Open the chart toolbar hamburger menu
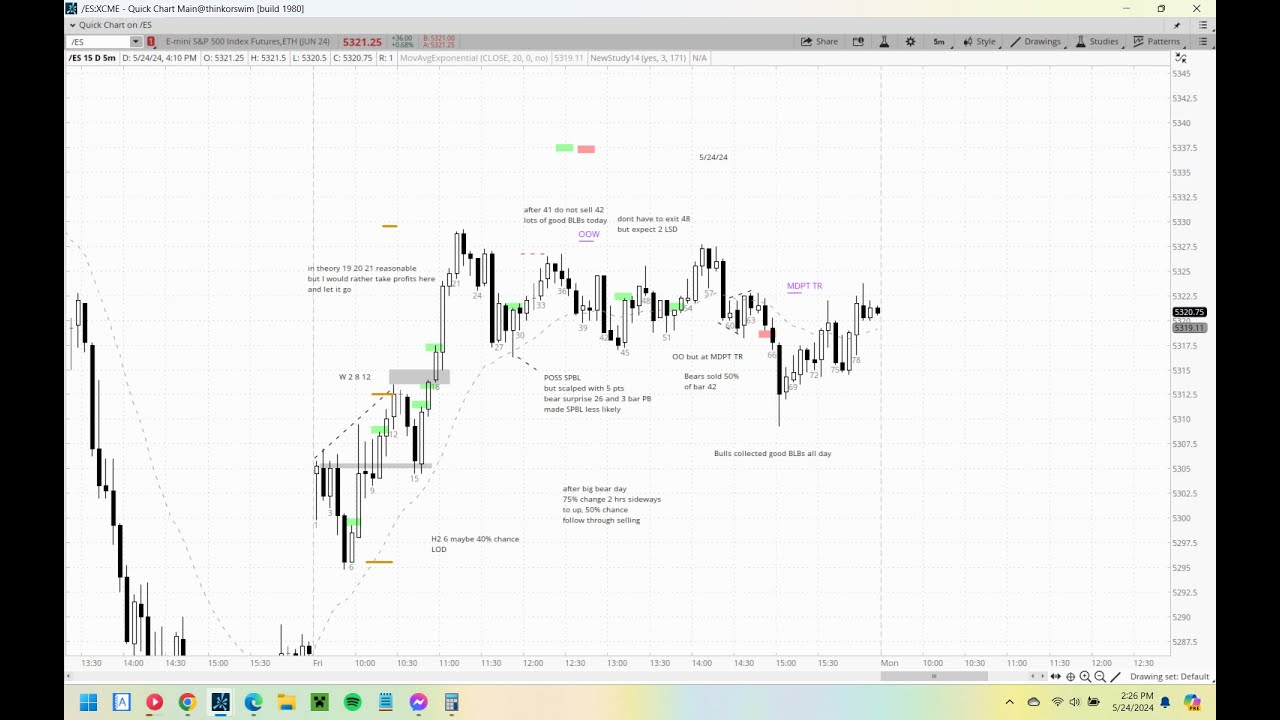The width and height of the screenshot is (1280, 720). pos(1203,42)
